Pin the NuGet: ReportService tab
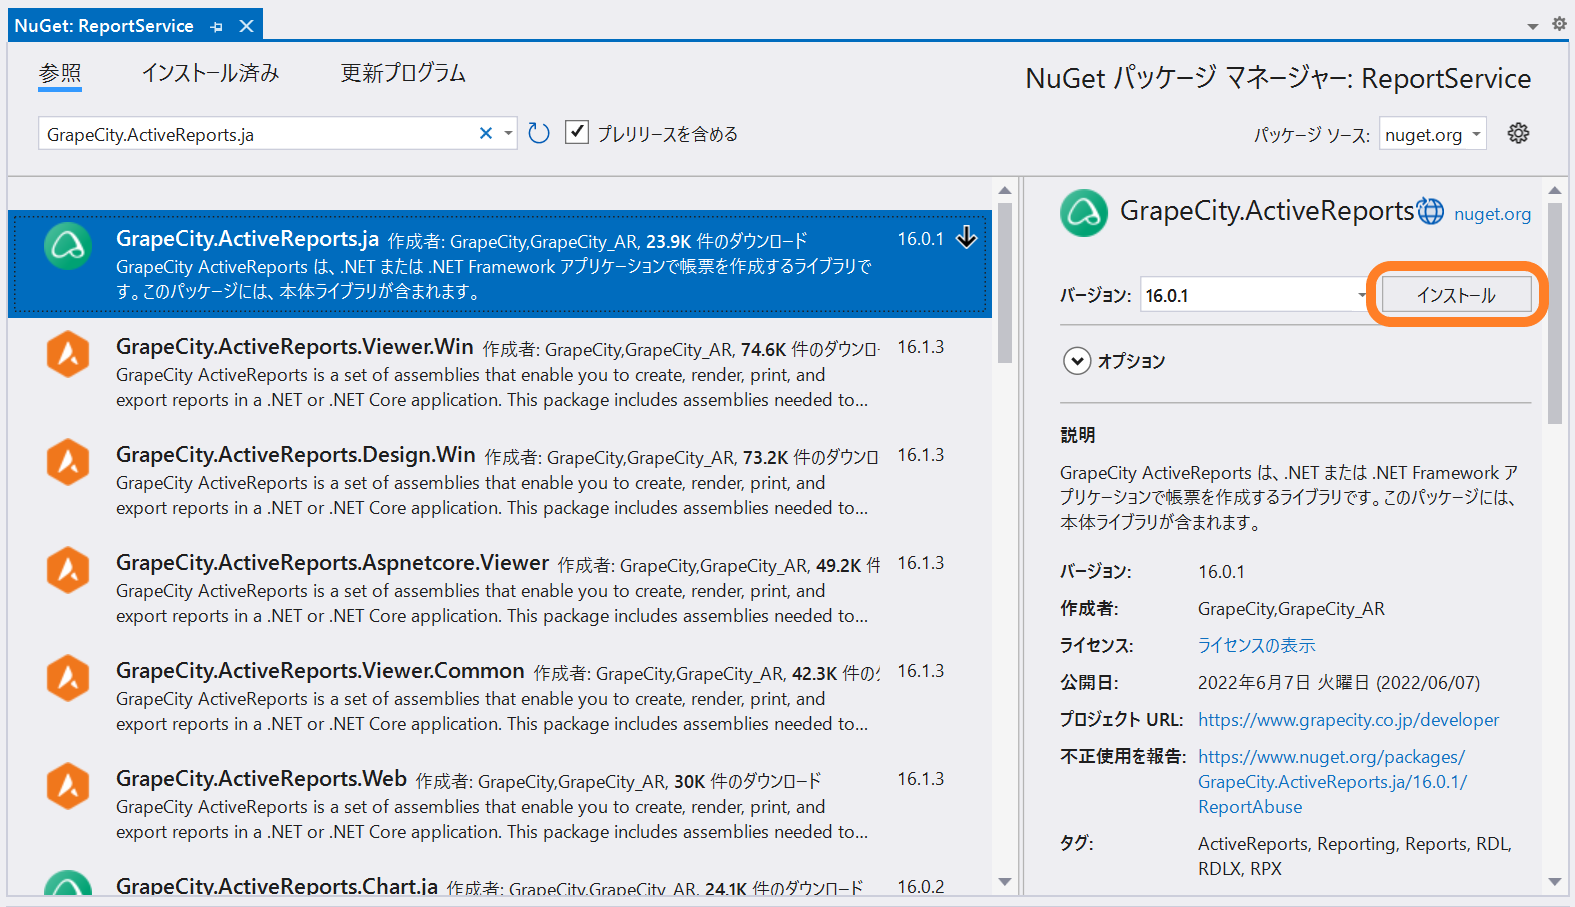1575x907 pixels. 217,27
